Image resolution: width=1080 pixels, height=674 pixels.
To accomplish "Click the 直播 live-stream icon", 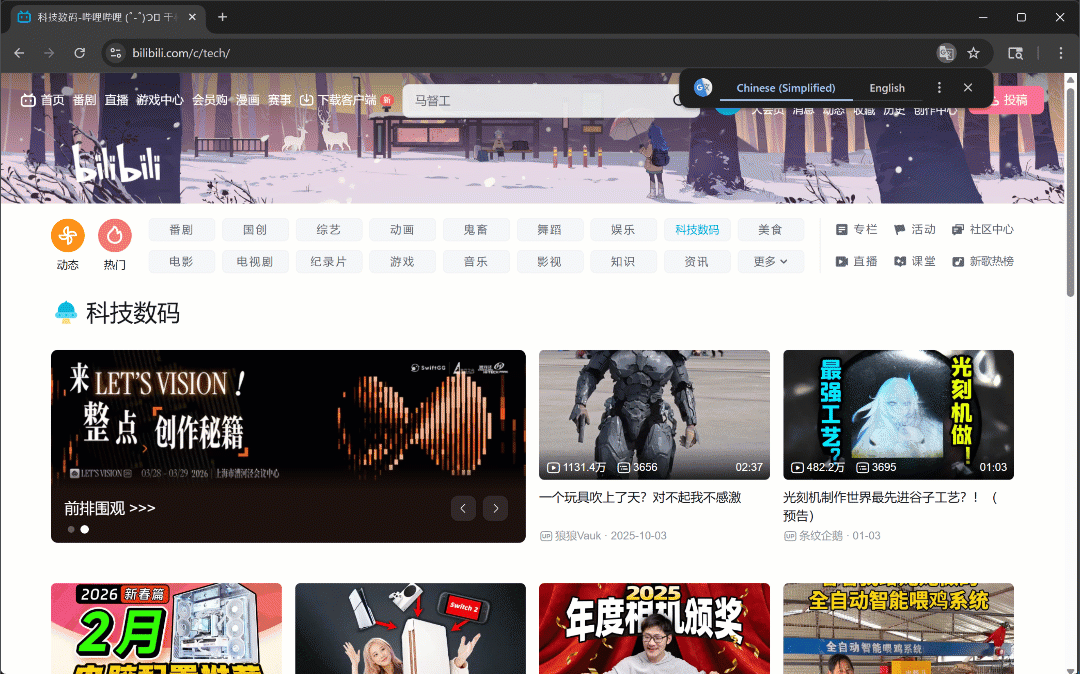I will click(x=843, y=261).
